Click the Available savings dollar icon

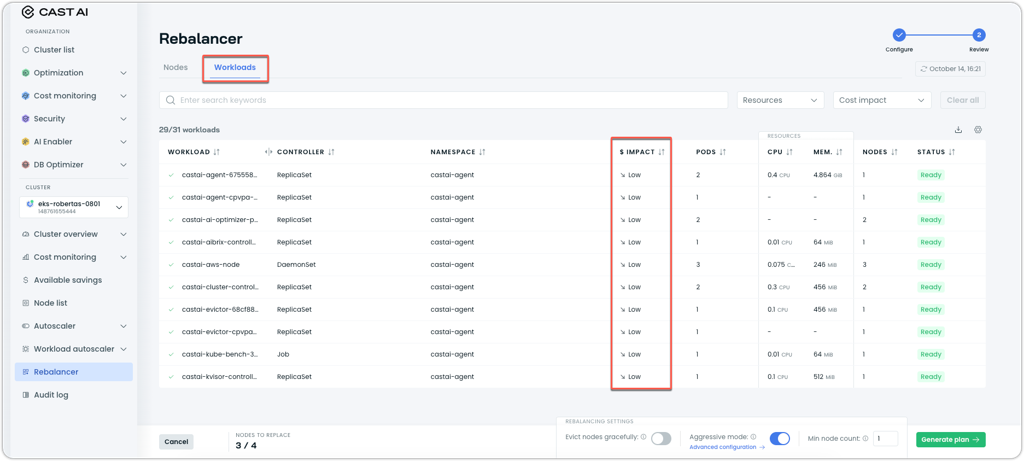pos(25,280)
